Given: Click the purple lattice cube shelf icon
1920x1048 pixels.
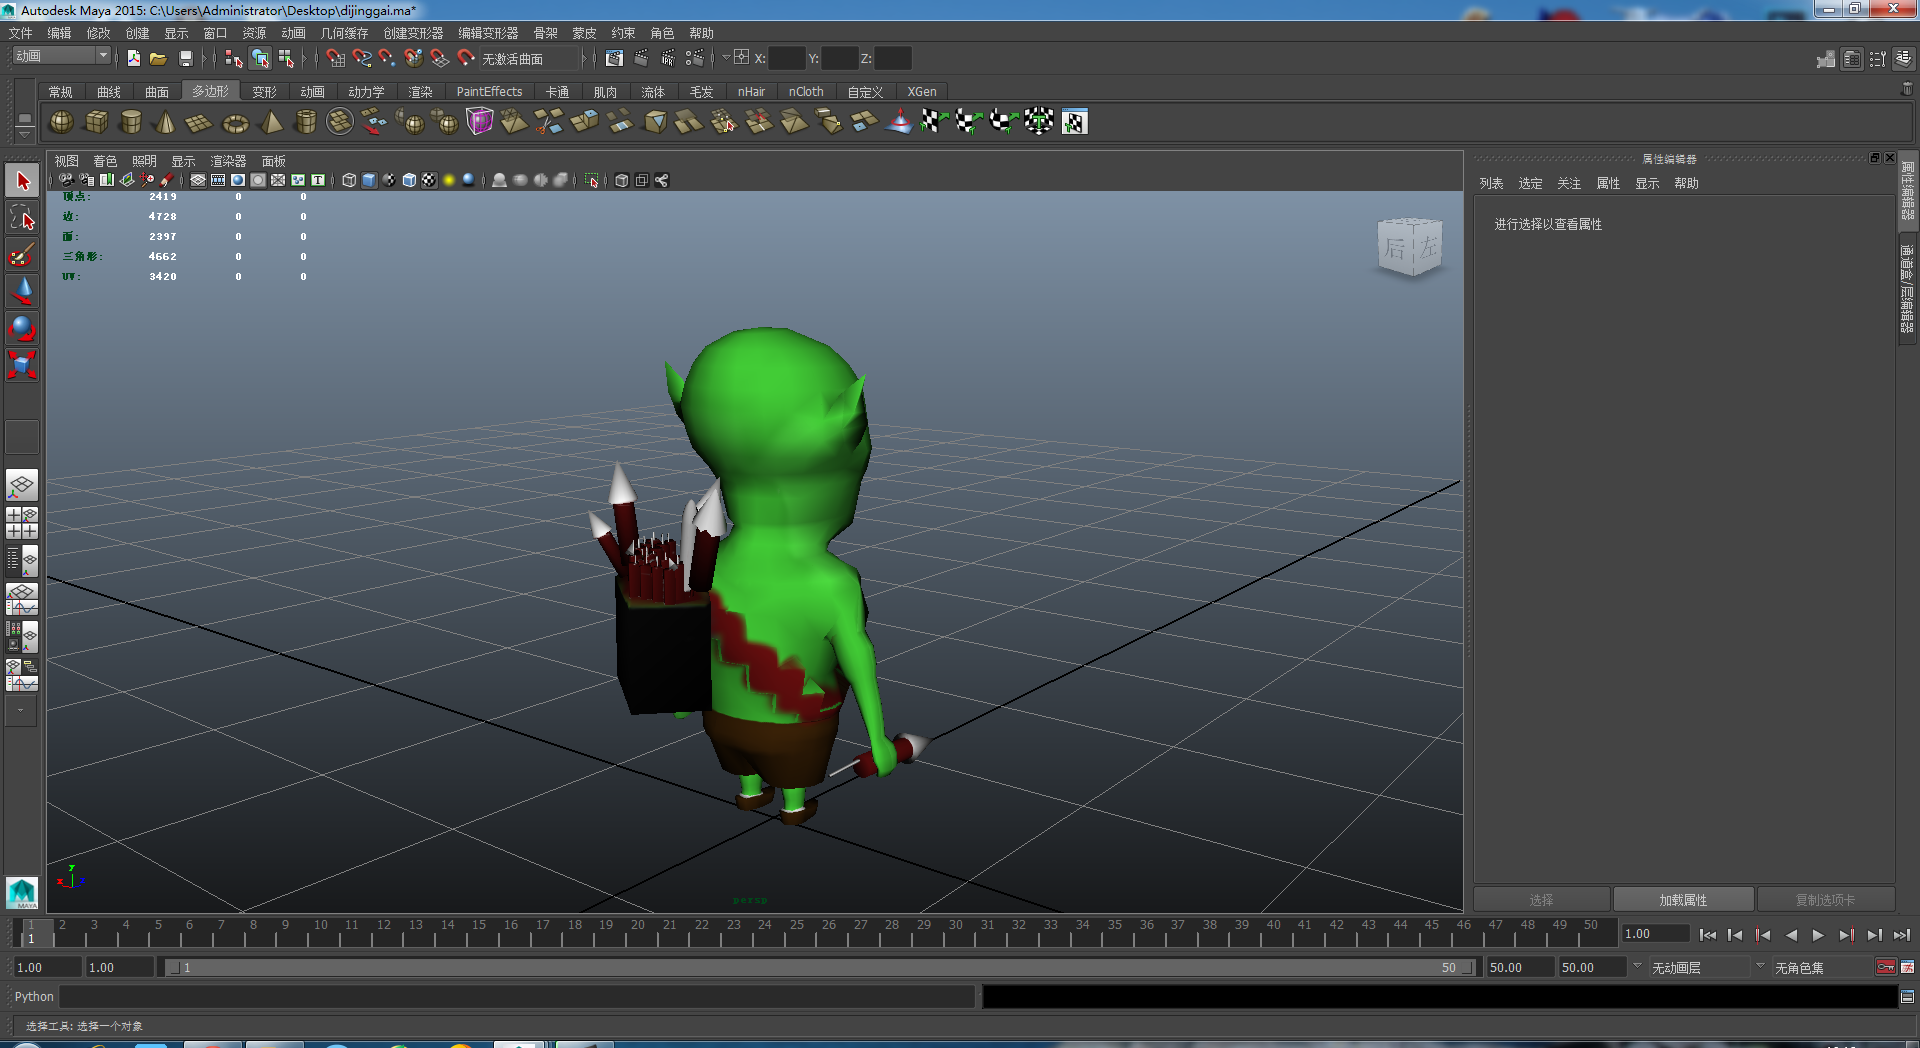Looking at the screenshot, I should click(480, 122).
